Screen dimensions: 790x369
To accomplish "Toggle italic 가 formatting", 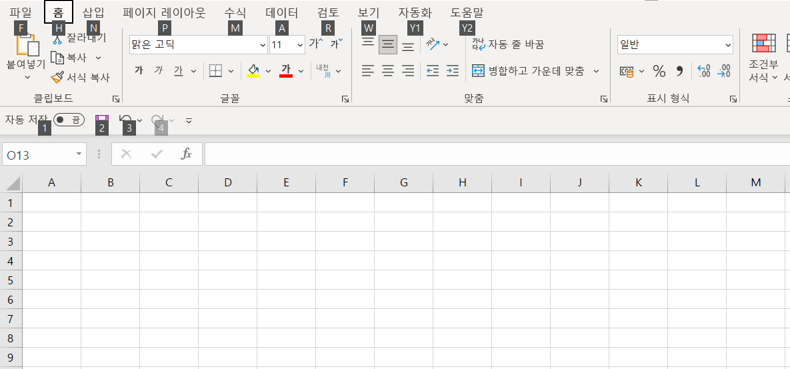I will tap(159, 71).
